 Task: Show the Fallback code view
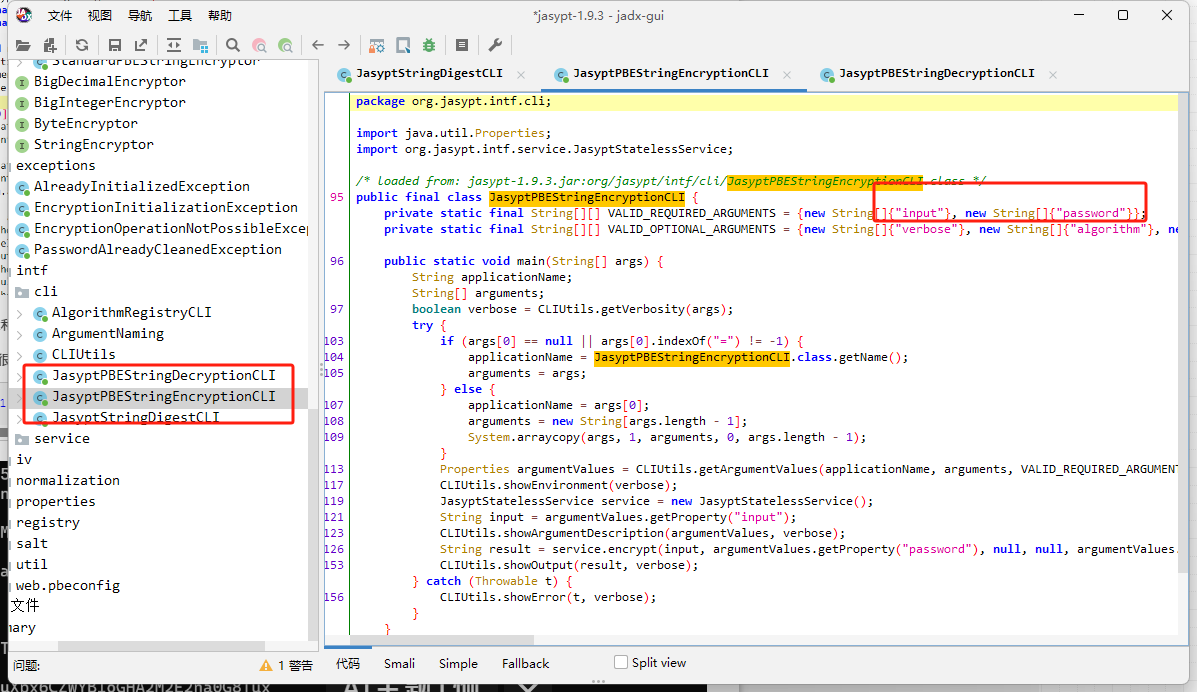[525, 663]
